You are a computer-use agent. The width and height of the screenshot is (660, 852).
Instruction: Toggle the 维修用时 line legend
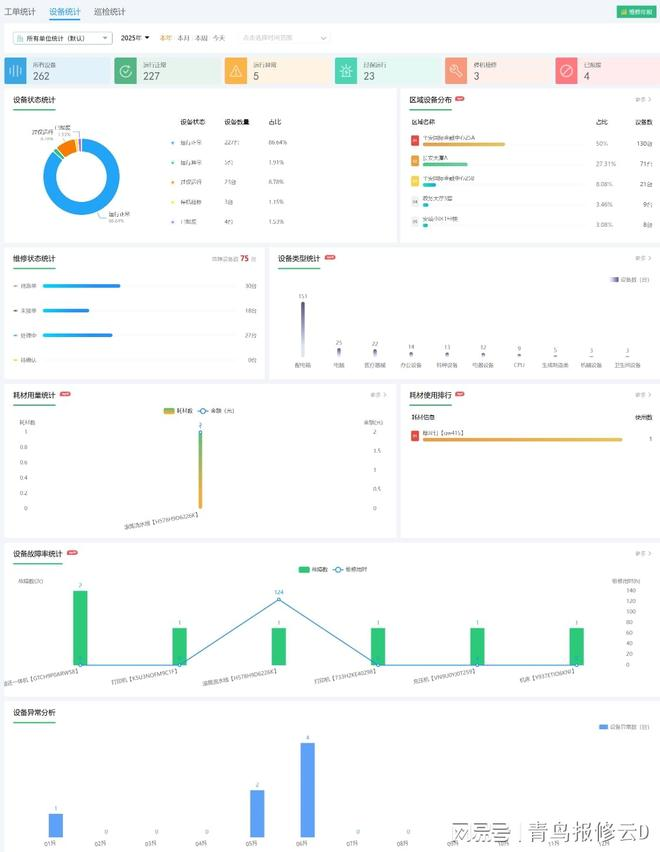point(357,569)
